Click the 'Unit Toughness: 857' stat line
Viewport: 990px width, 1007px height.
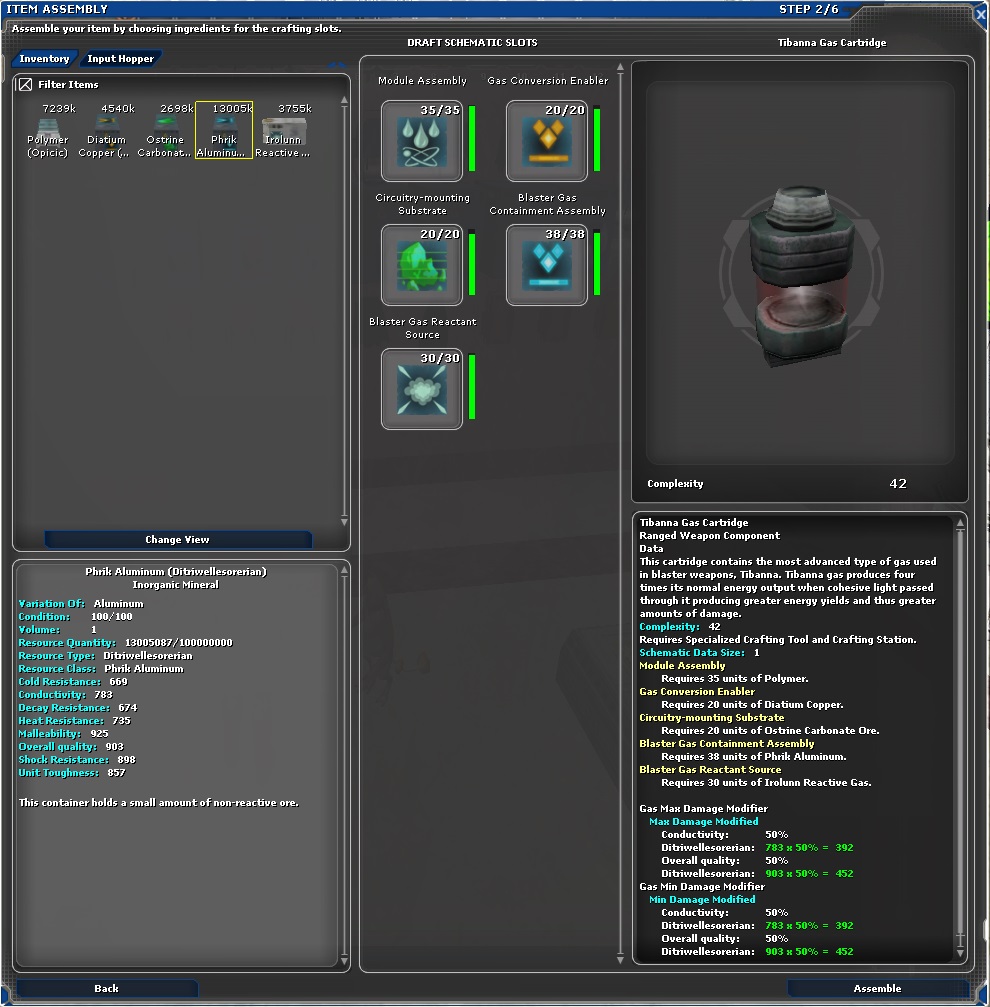click(72, 773)
